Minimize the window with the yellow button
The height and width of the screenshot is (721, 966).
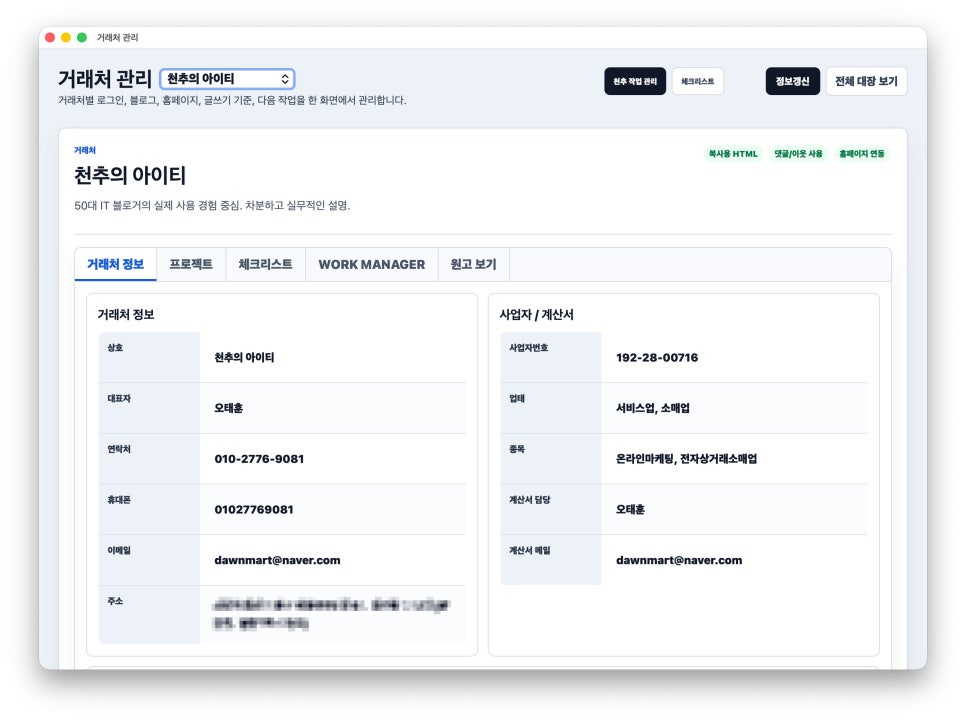[66, 38]
